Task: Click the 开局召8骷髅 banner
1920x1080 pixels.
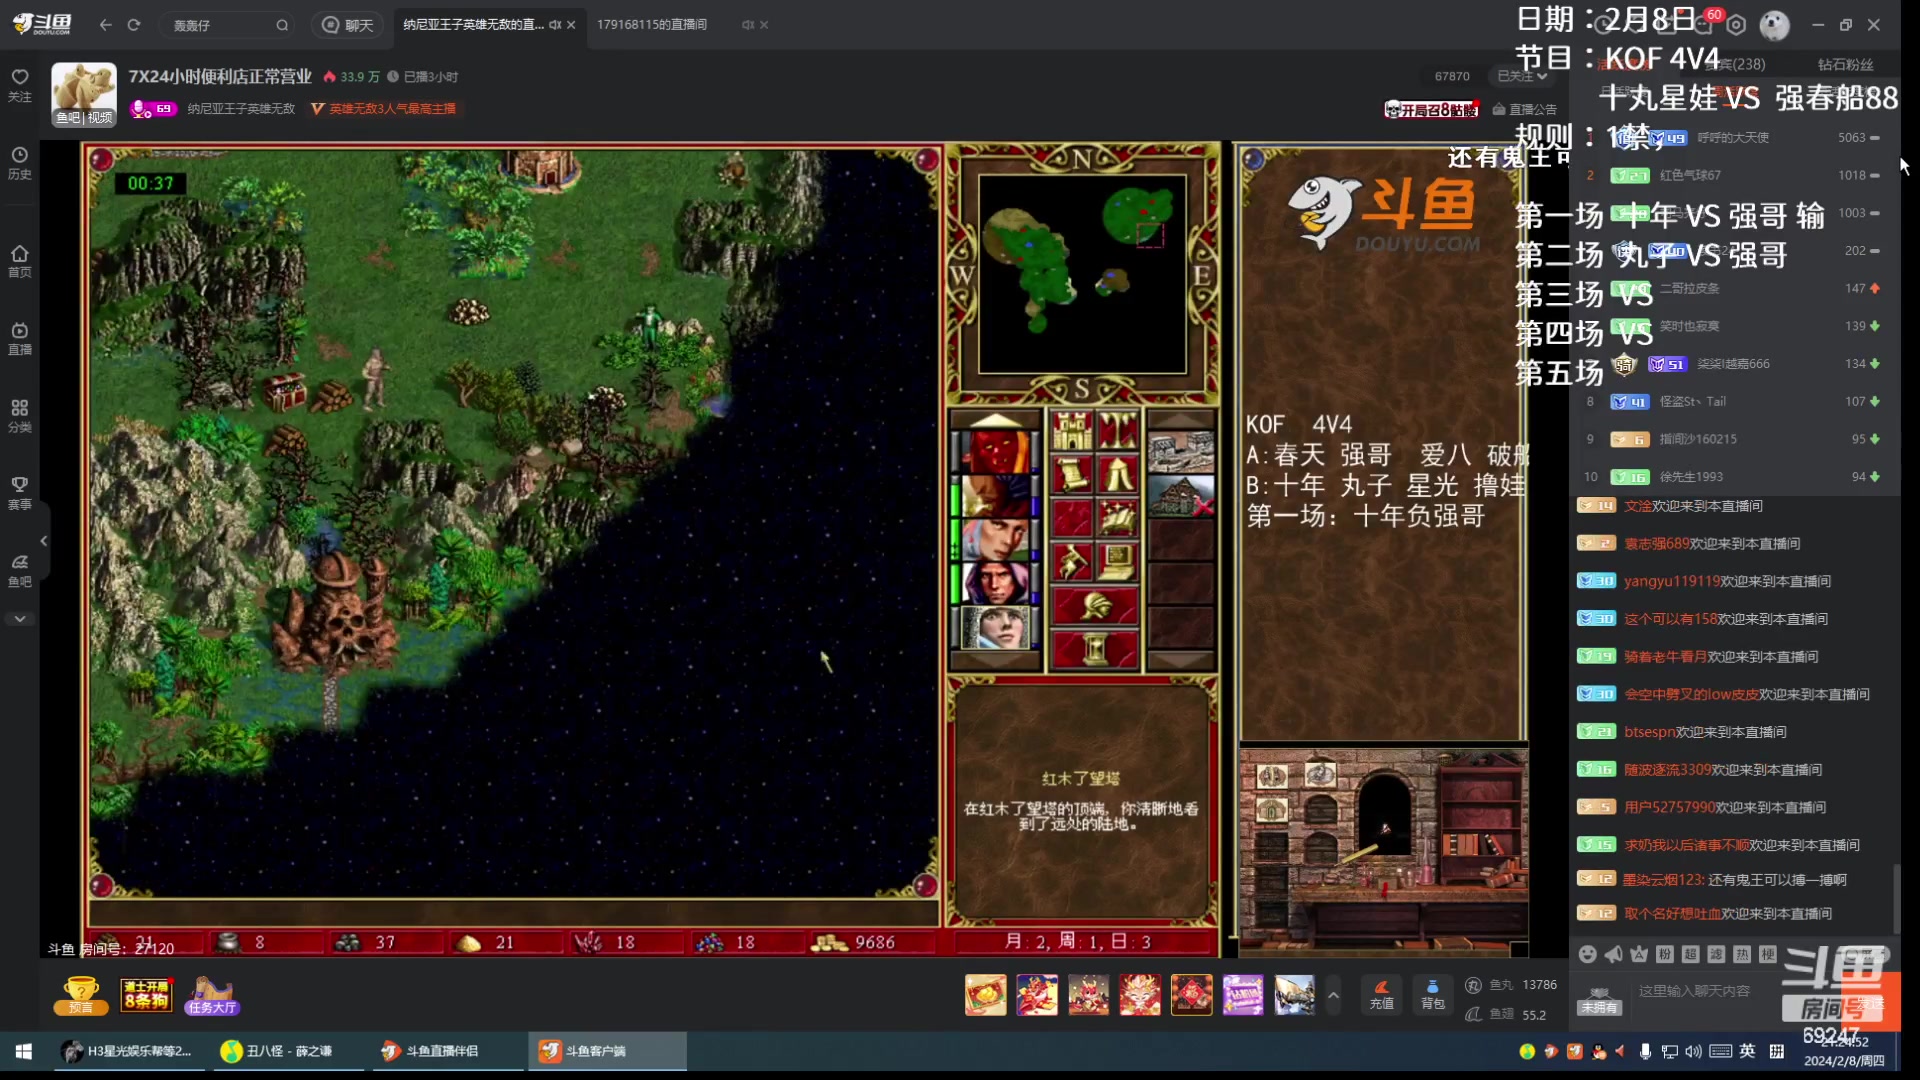Action: [1431, 109]
